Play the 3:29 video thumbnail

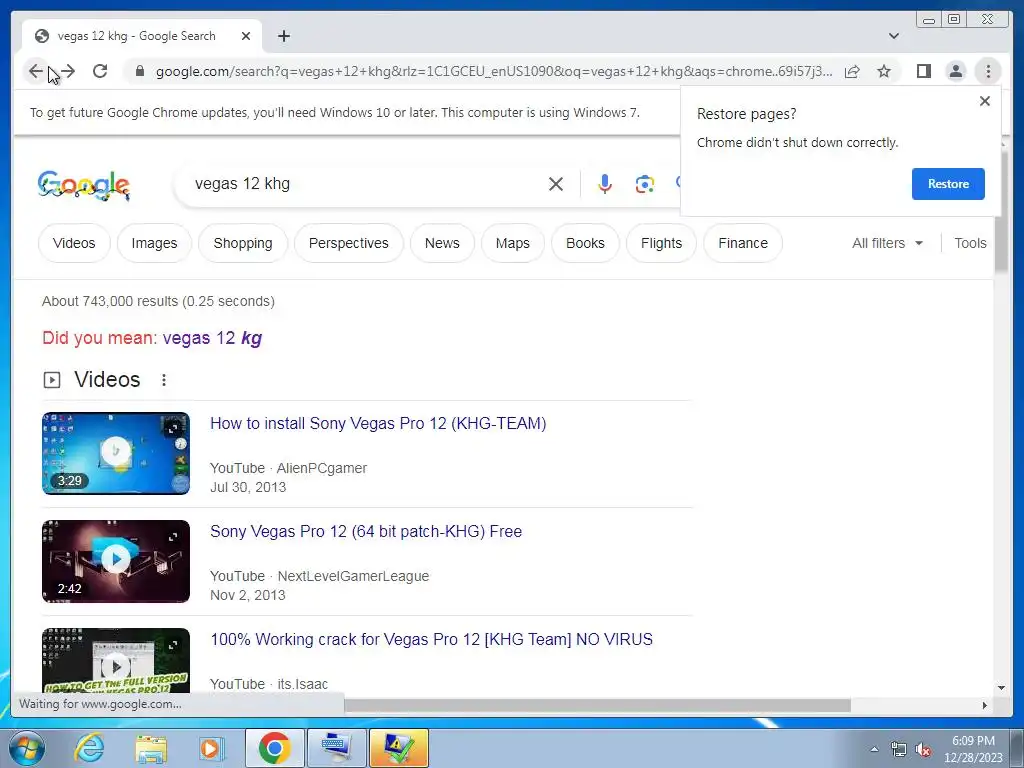116,453
